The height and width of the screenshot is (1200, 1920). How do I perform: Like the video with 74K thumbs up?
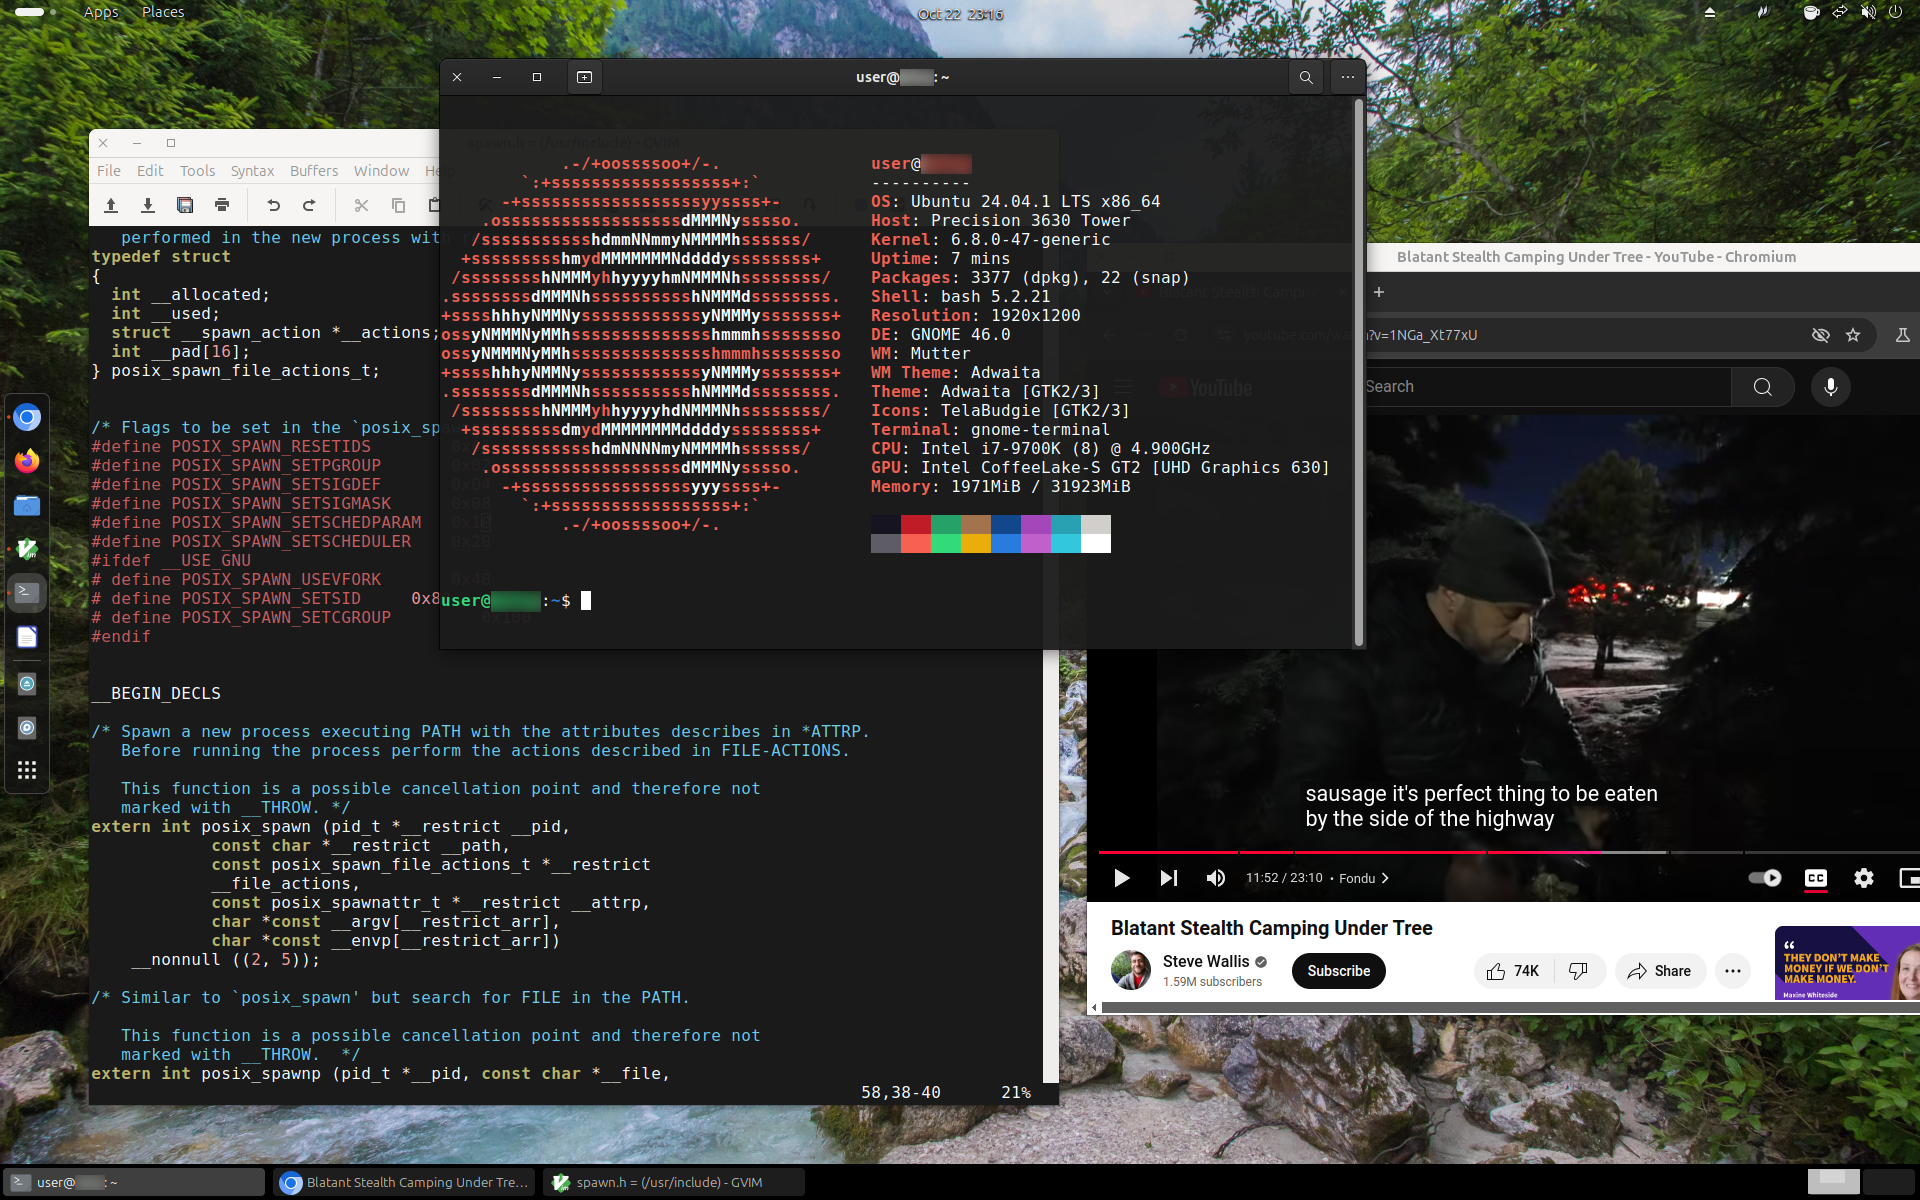[1513, 971]
